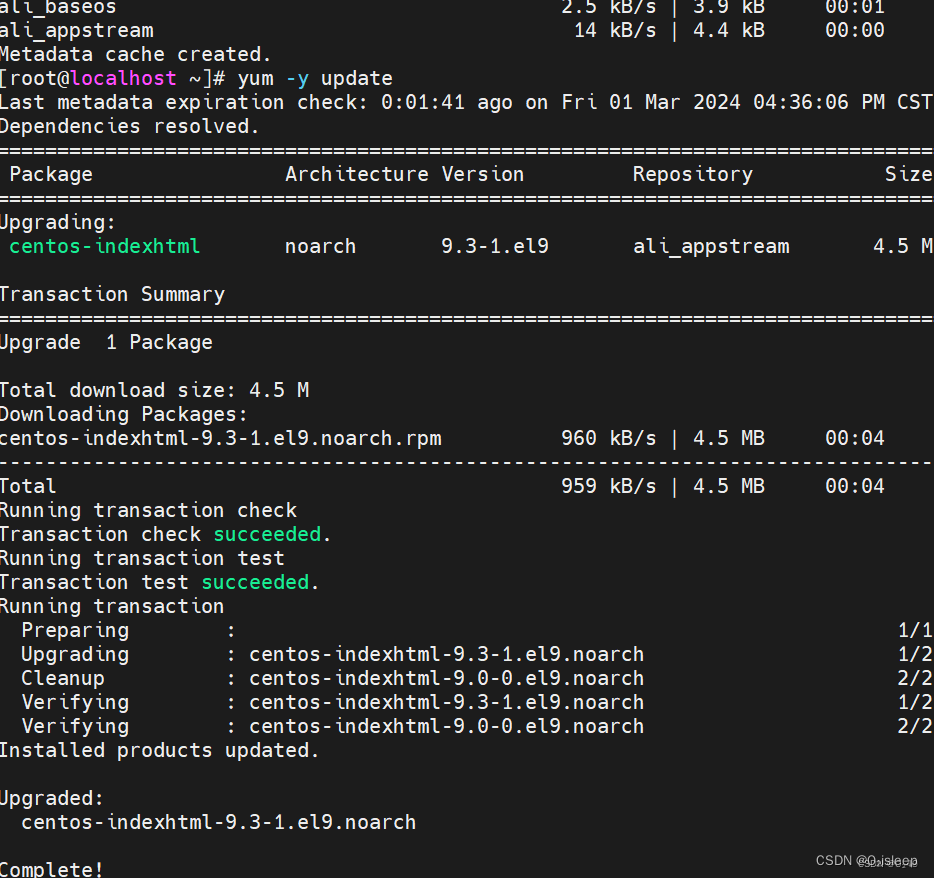
Task: Click the ali_appstream repository entry in table
Action: pos(711,247)
